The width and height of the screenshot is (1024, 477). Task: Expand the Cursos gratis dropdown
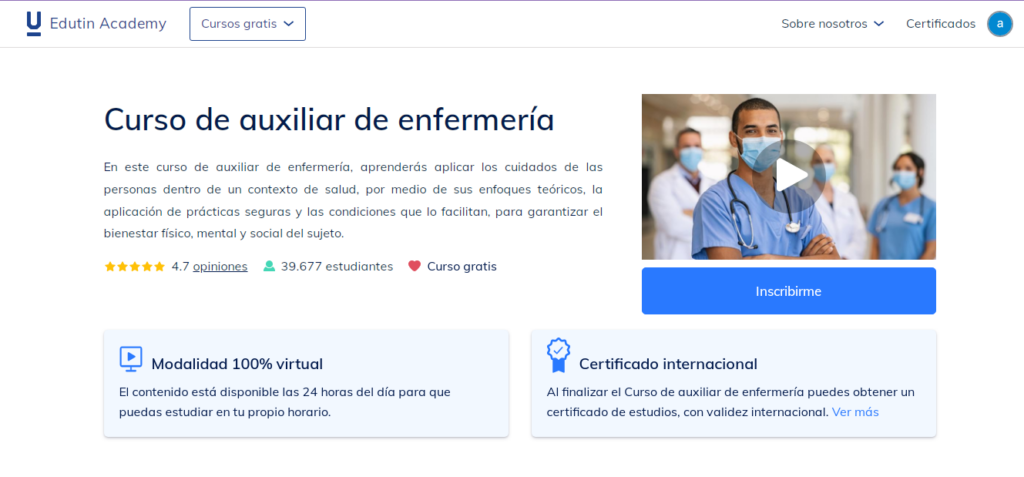tap(247, 24)
